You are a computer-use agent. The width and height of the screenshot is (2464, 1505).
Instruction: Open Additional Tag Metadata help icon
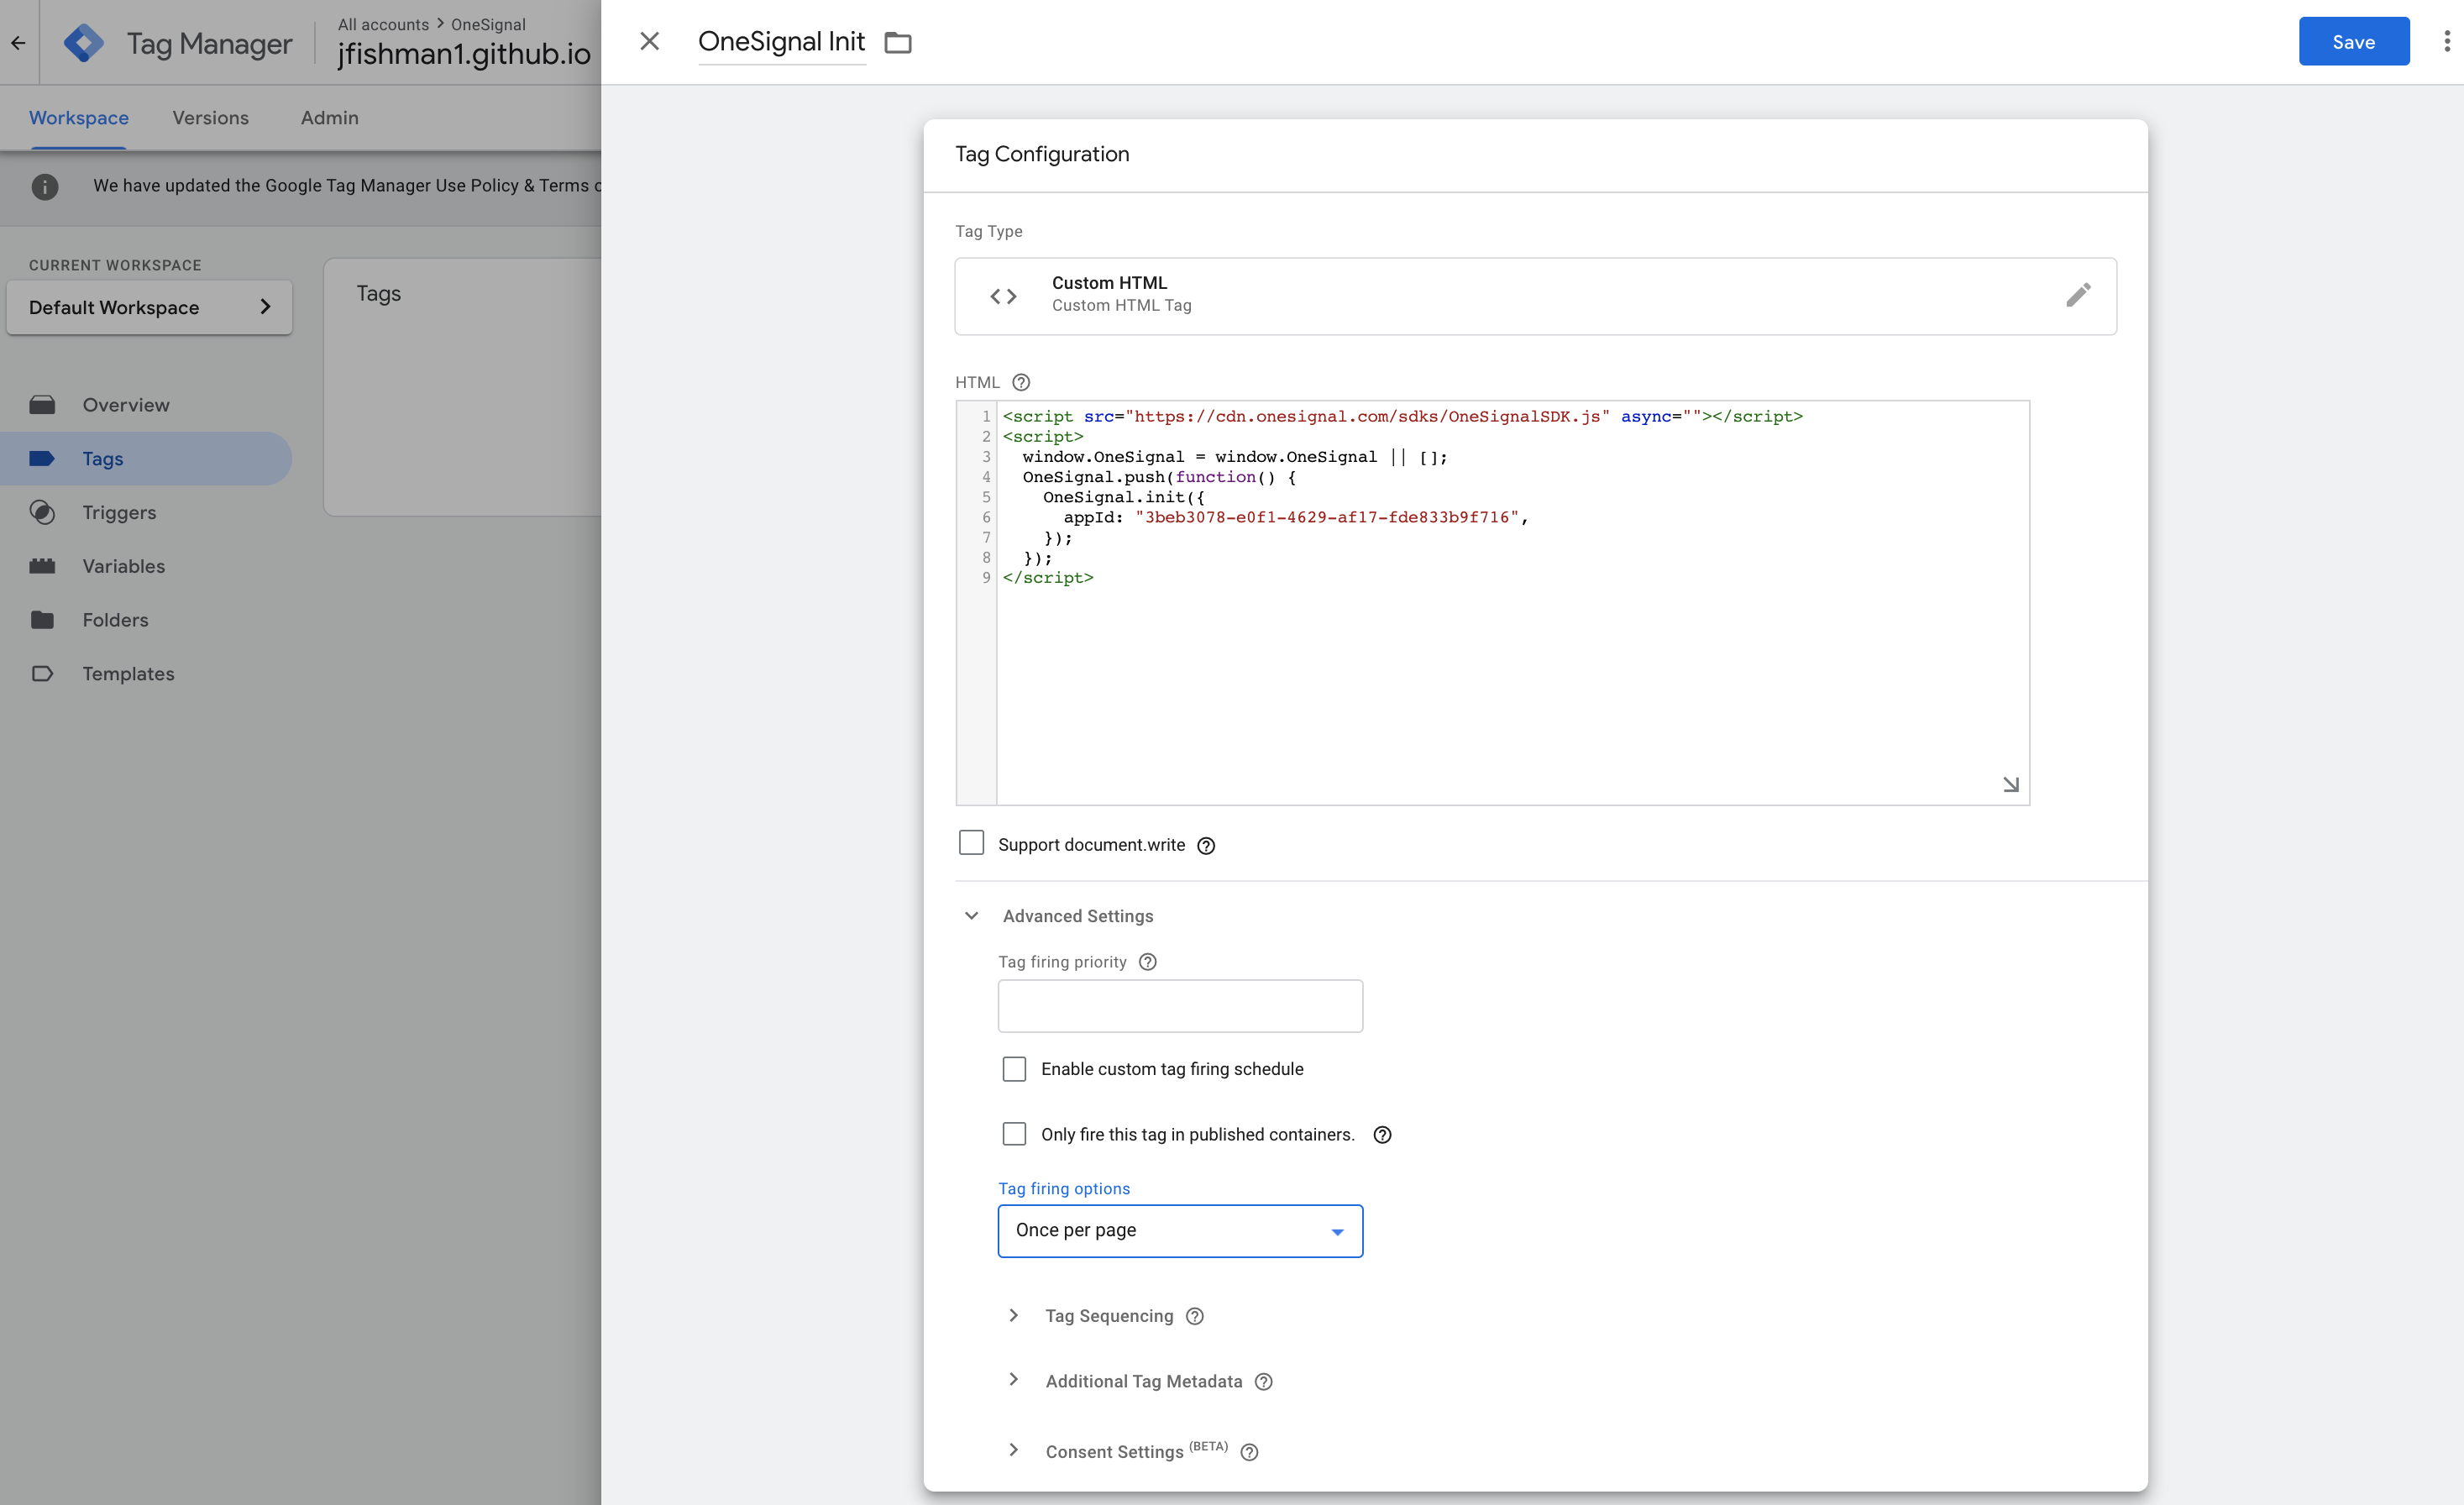(1263, 1382)
